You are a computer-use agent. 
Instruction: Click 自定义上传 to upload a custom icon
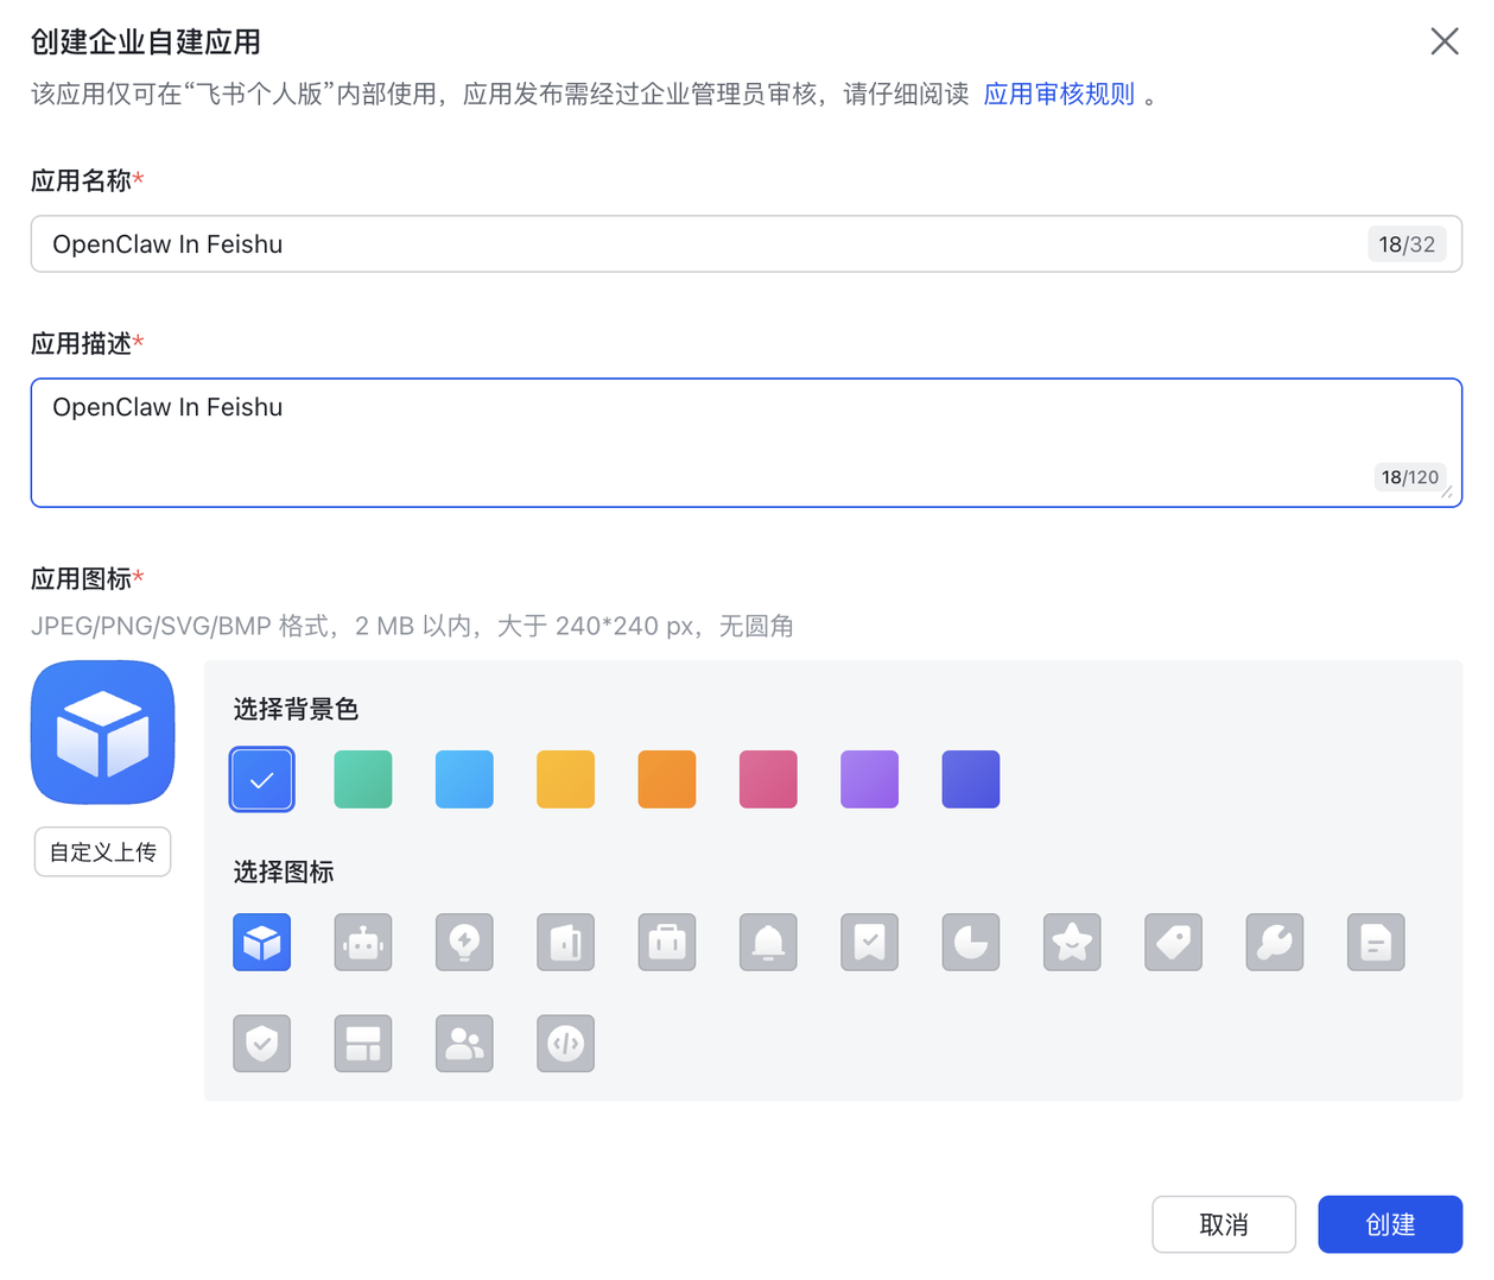click(x=102, y=851)
